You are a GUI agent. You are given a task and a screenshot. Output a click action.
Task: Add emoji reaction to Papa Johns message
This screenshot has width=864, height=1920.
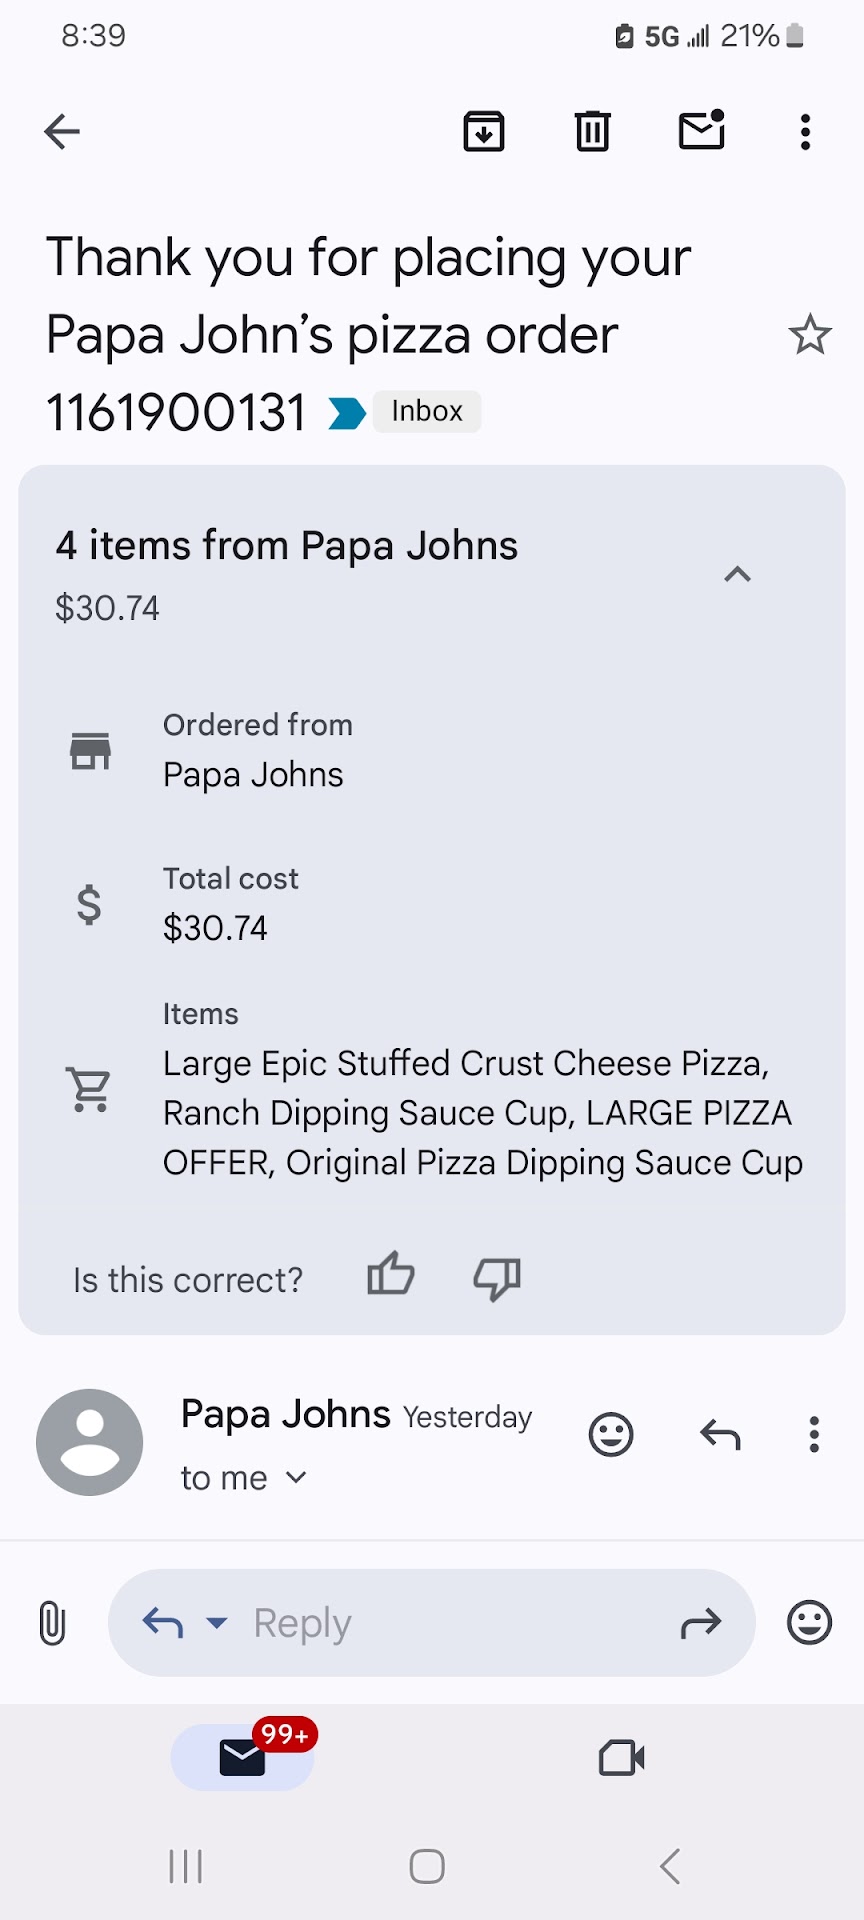point(611,1435)
